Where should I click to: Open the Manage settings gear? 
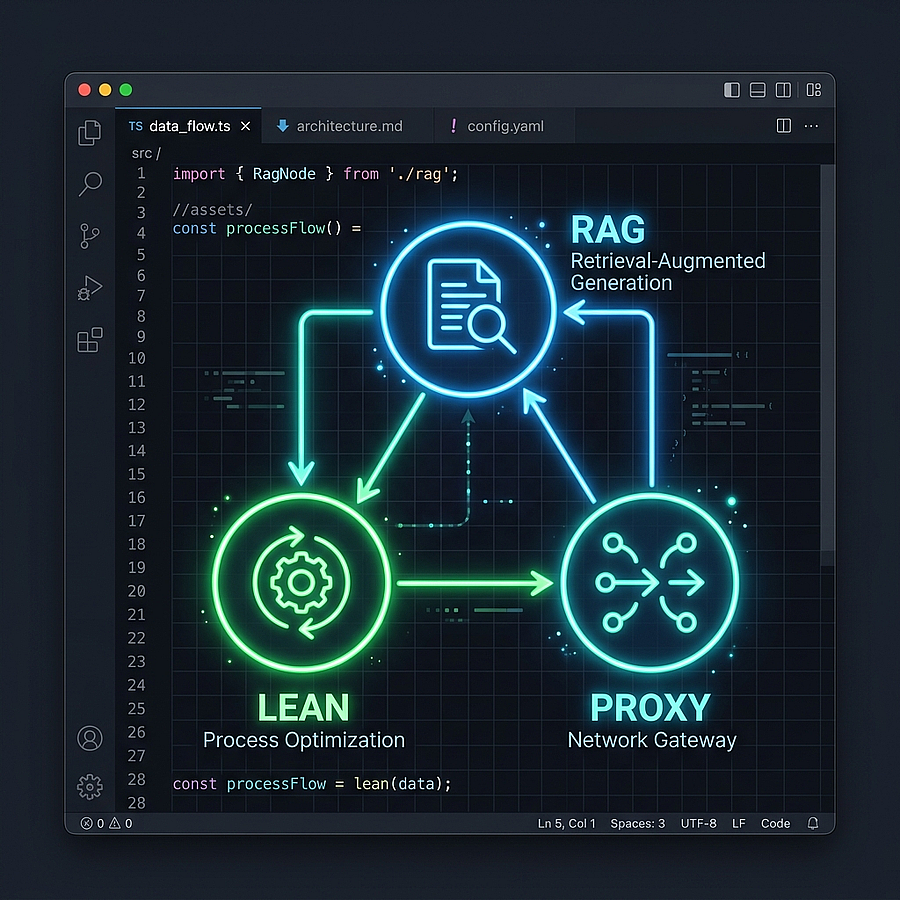coord(90,787)
